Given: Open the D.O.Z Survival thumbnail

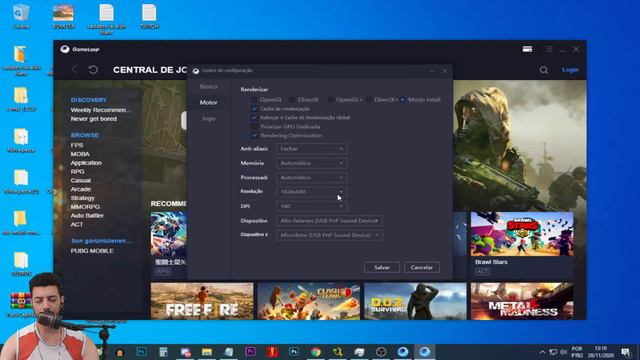Looking at the screenshot, I should click(415, 301).
